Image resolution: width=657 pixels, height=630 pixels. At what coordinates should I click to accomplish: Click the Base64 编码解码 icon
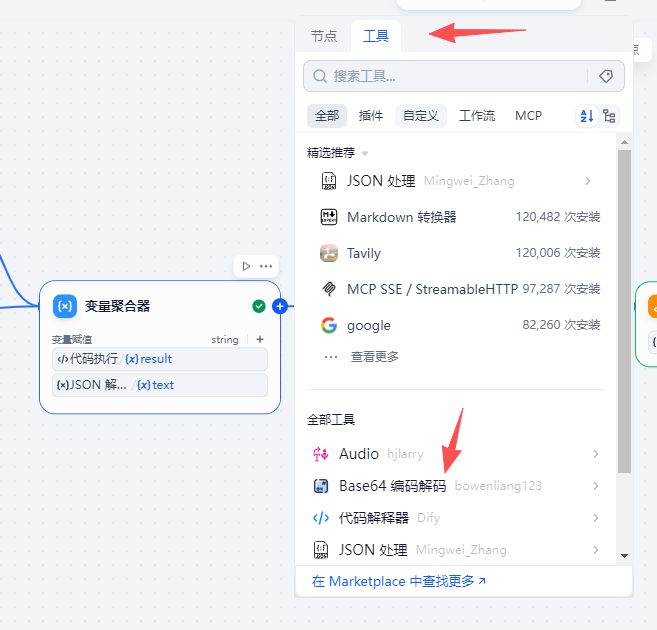point(321,486)
